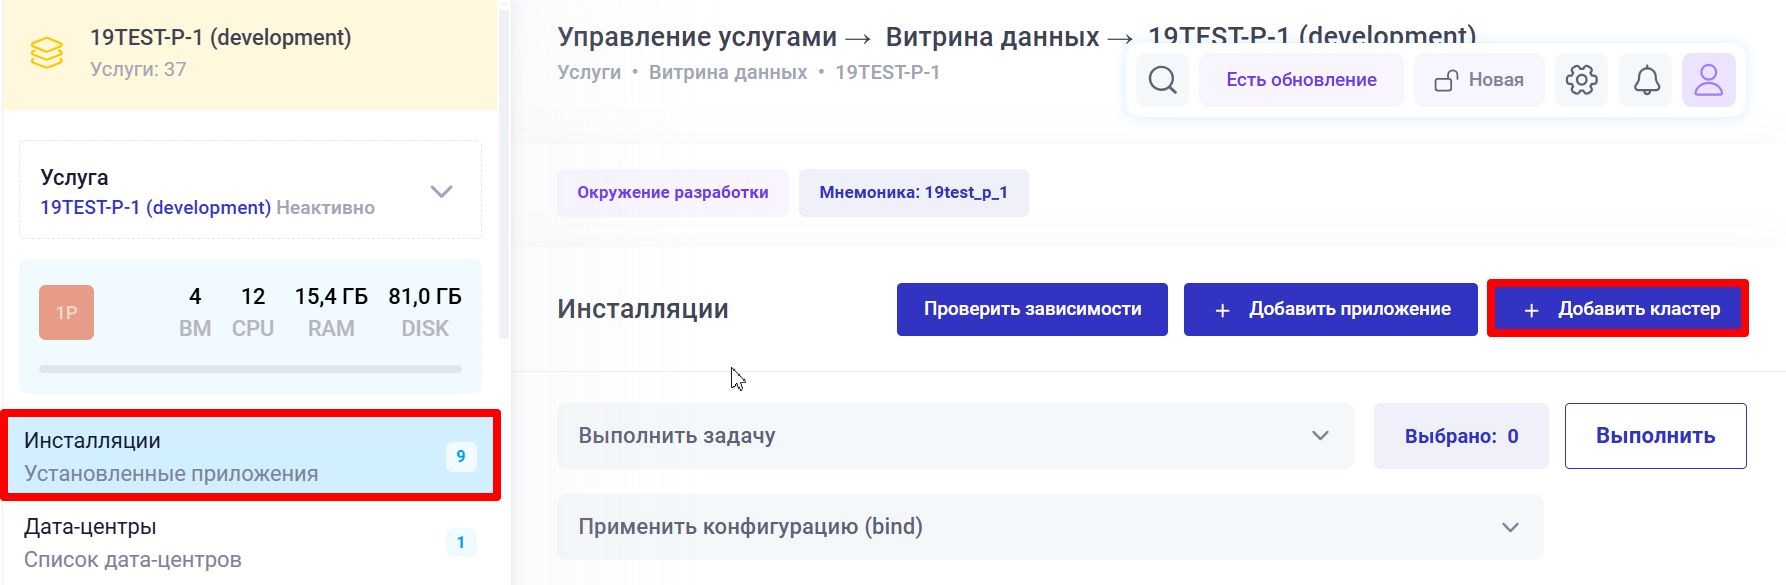Click the Data centers count badge 1

coord(460,543)
